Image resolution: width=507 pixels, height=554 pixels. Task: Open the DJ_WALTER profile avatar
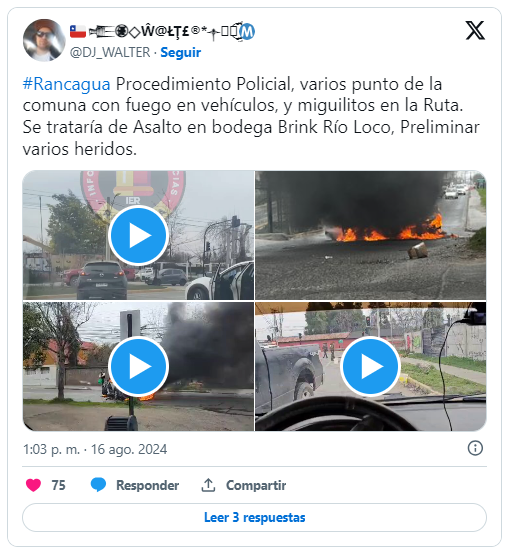tap(44, 40)
